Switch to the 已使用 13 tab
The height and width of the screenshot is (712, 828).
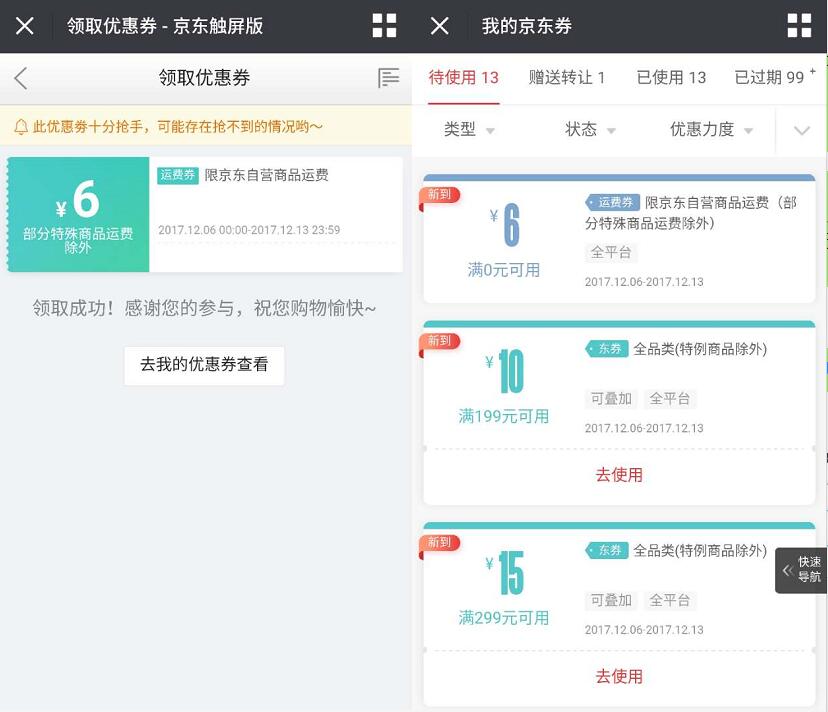[x=671, y=78]
